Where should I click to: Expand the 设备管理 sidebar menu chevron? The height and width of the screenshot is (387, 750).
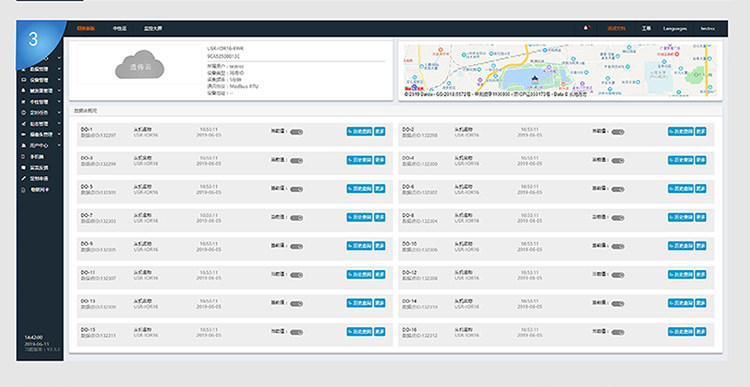coord(59,80)
